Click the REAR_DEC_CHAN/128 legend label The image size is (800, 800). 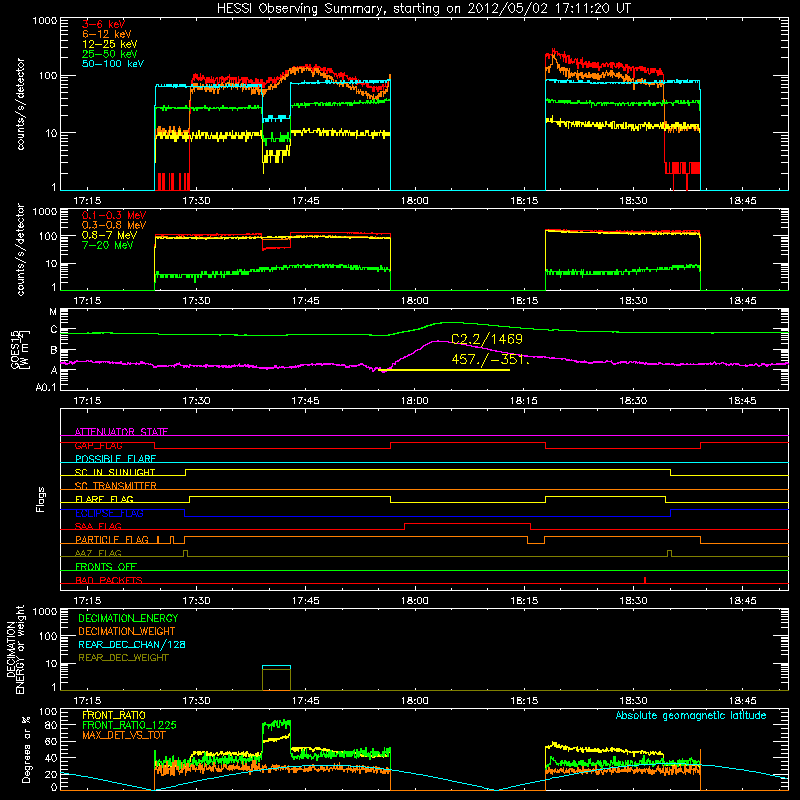[x=132, y=644]
